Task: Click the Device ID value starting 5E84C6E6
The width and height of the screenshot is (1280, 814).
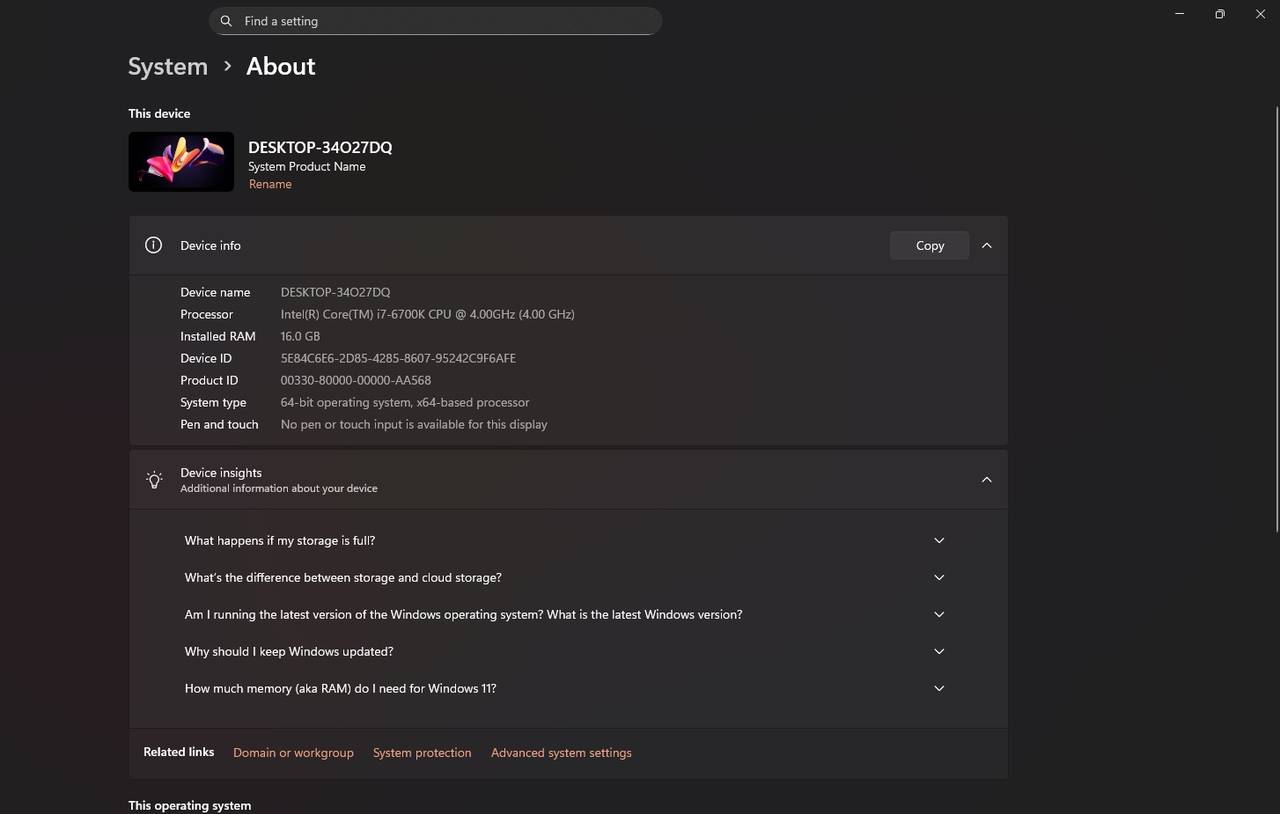Action: [398, 358]
